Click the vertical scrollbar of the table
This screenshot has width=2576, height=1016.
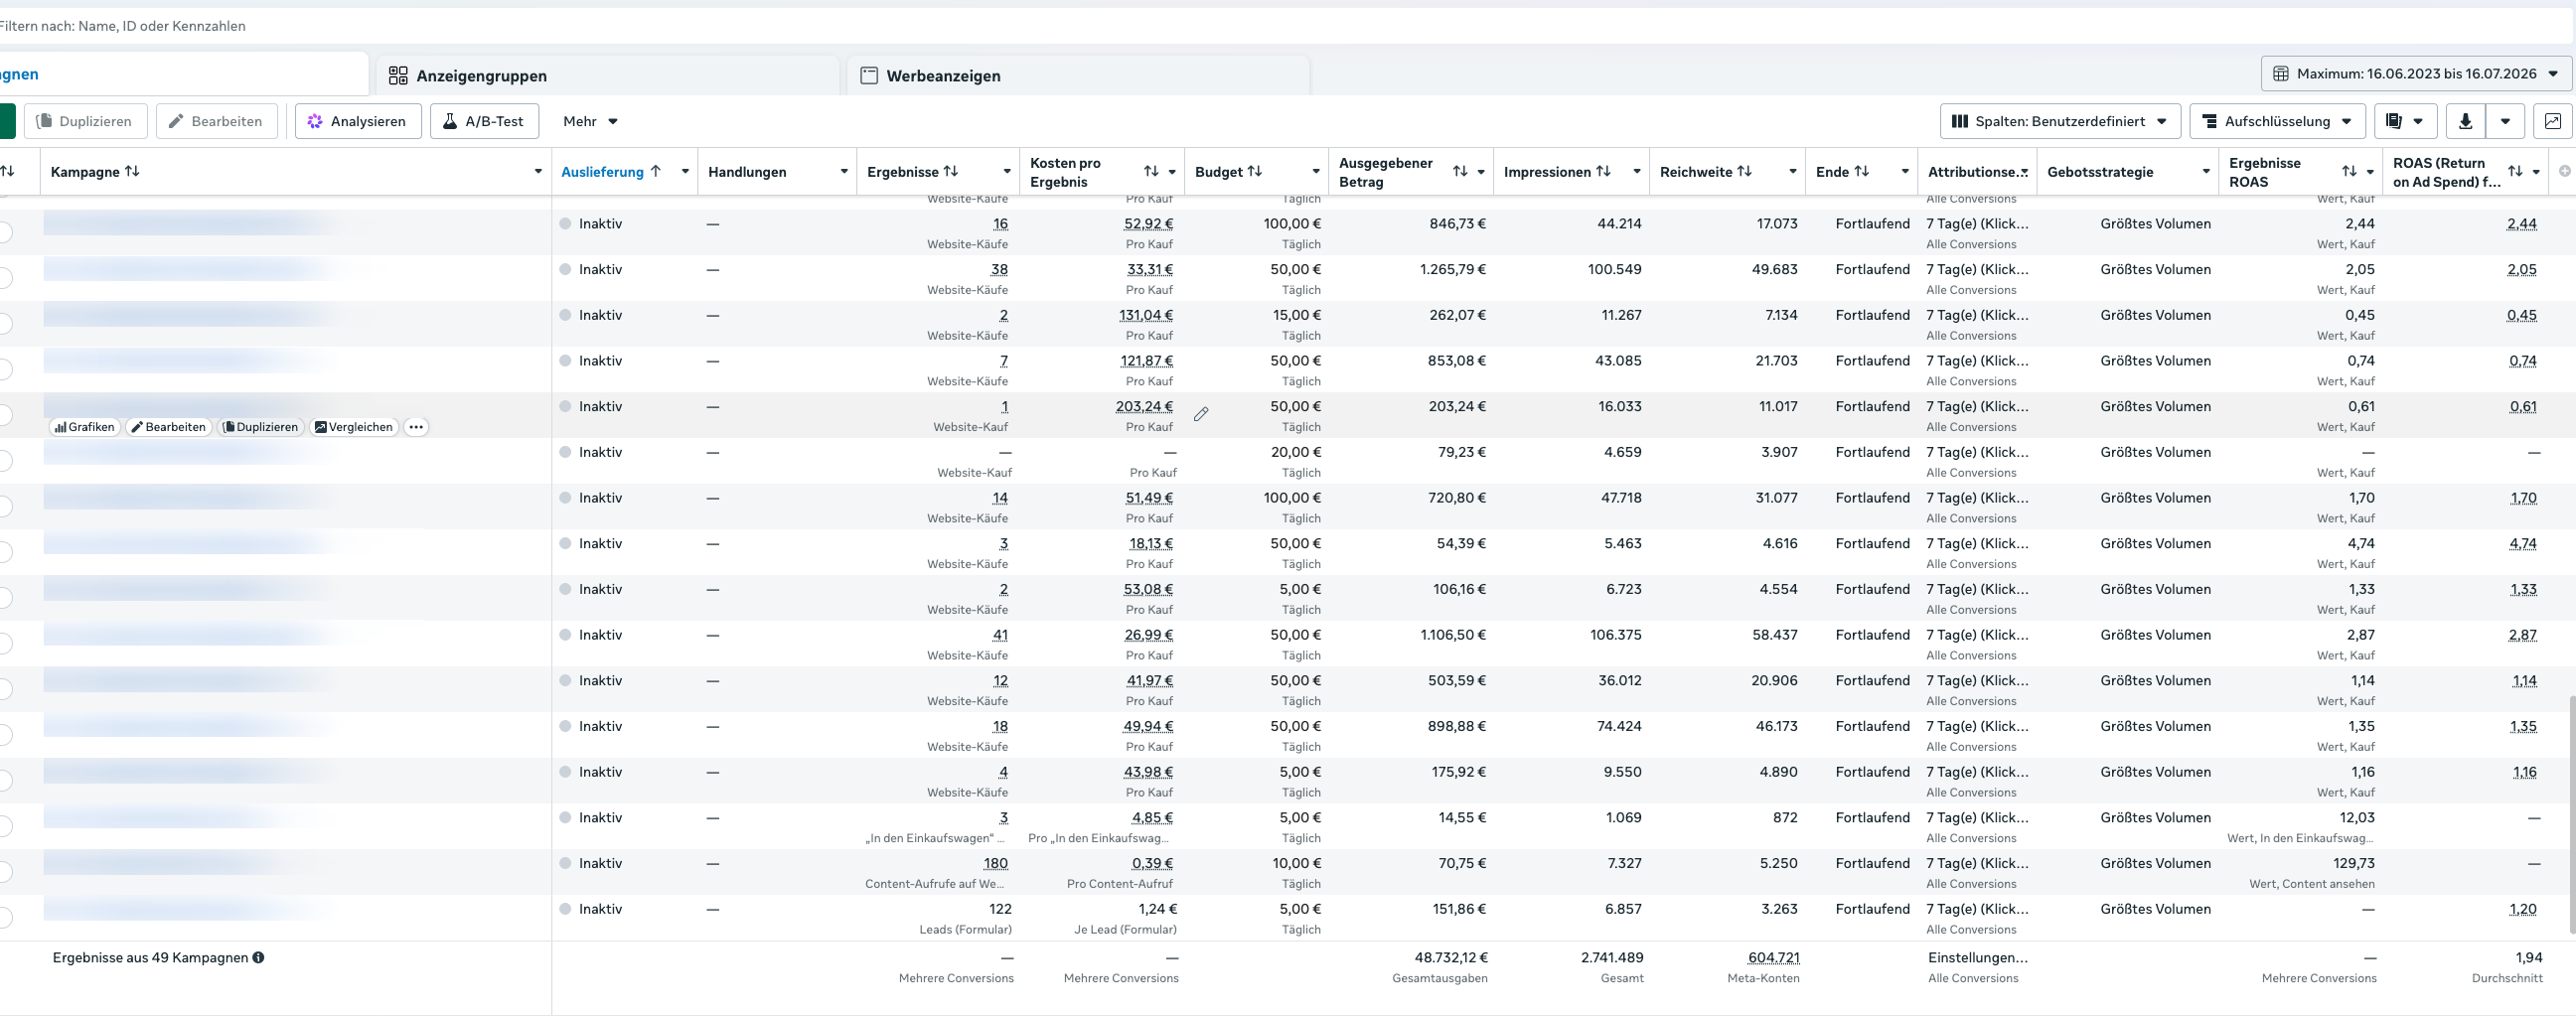2571,814
